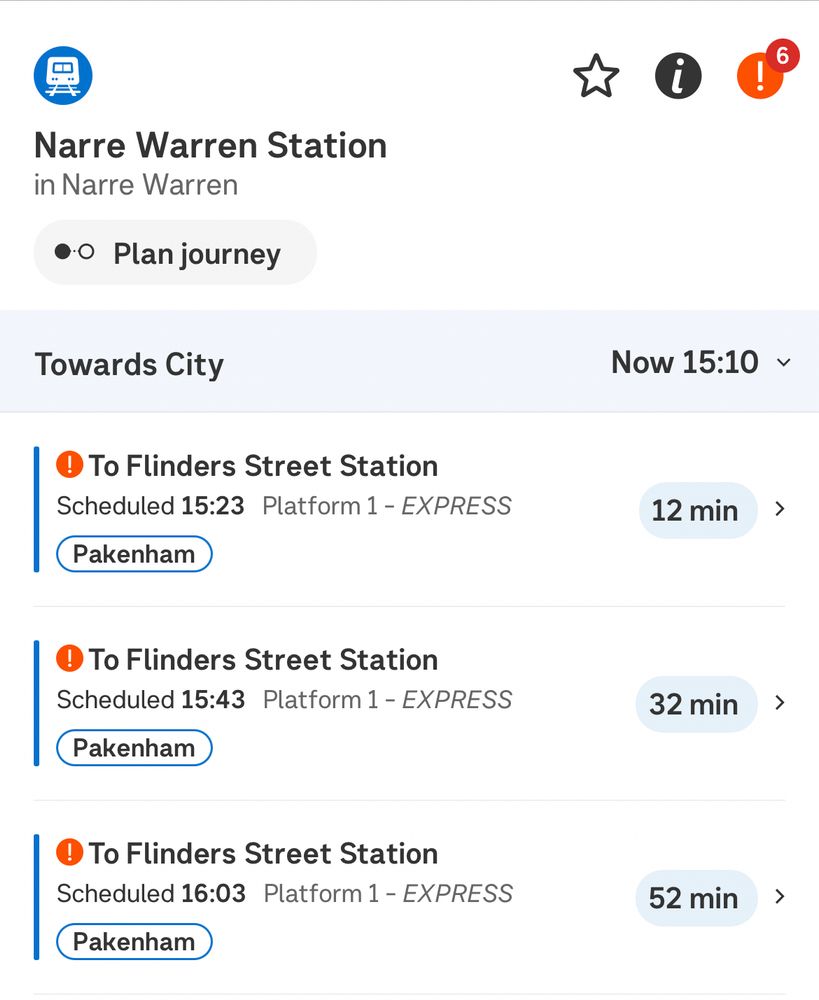This screenshot has height=1000, width=819.
Task: Click the Pakenham tag on the 15:43 service
Action: coord(134,748)
